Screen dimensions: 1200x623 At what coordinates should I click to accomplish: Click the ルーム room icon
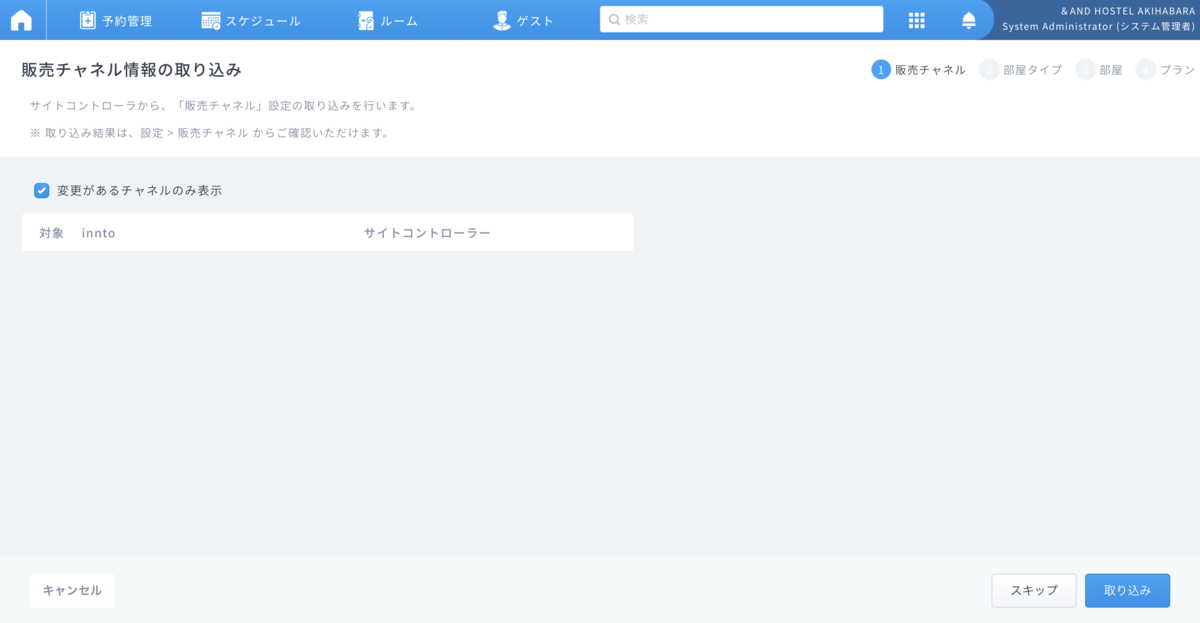366,20
